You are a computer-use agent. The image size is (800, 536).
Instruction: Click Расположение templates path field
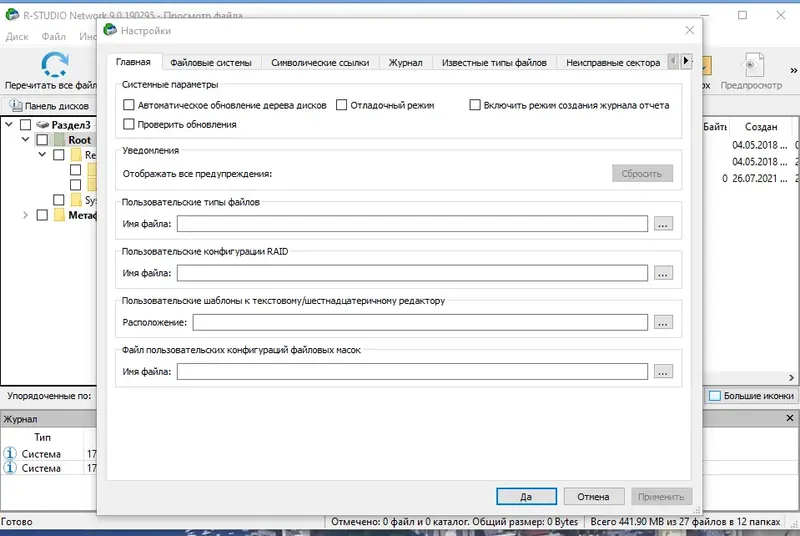point(420,322)
